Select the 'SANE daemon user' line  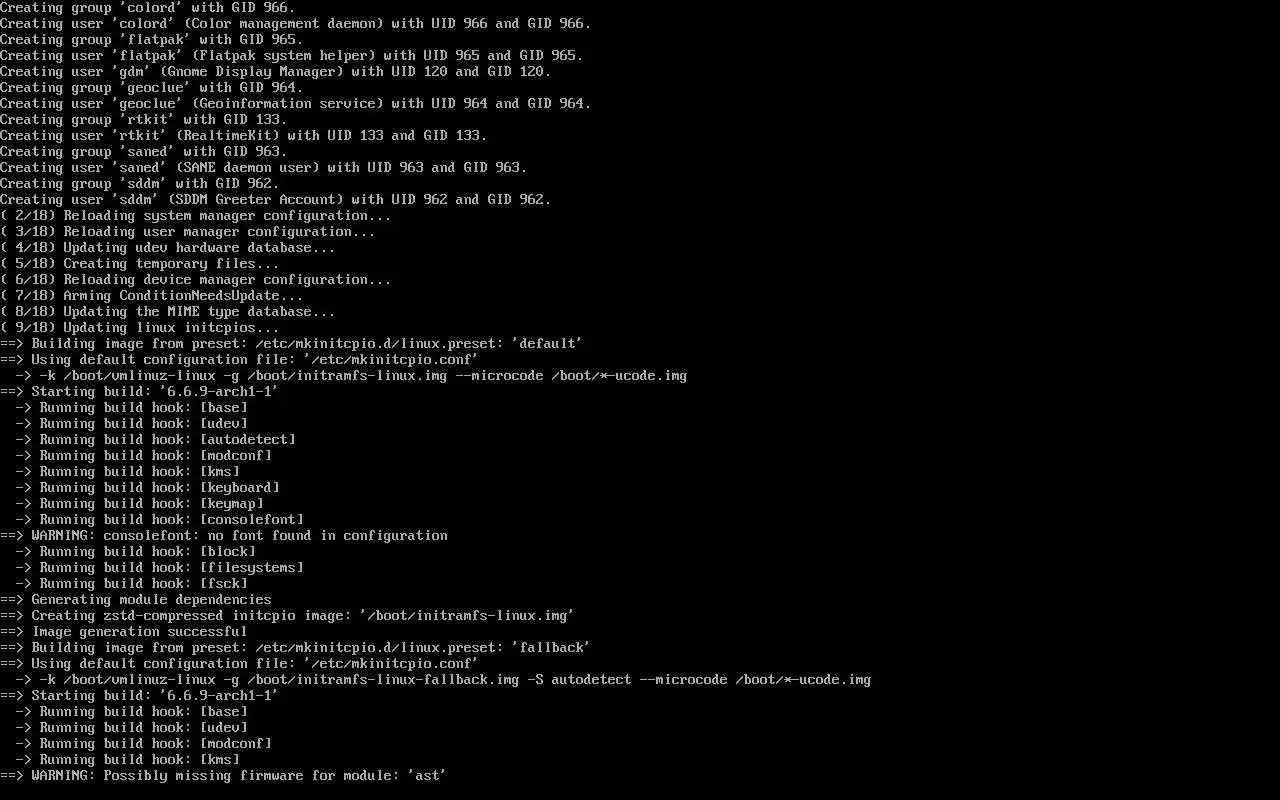(263, 167)
